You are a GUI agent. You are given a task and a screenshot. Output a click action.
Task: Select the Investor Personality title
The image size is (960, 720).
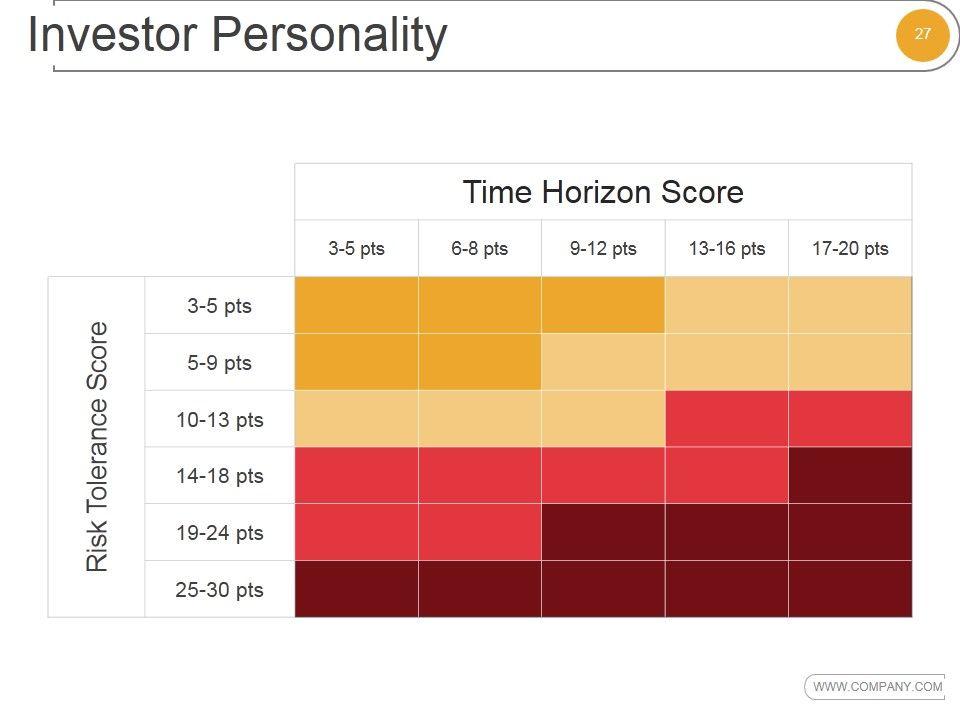237,35
